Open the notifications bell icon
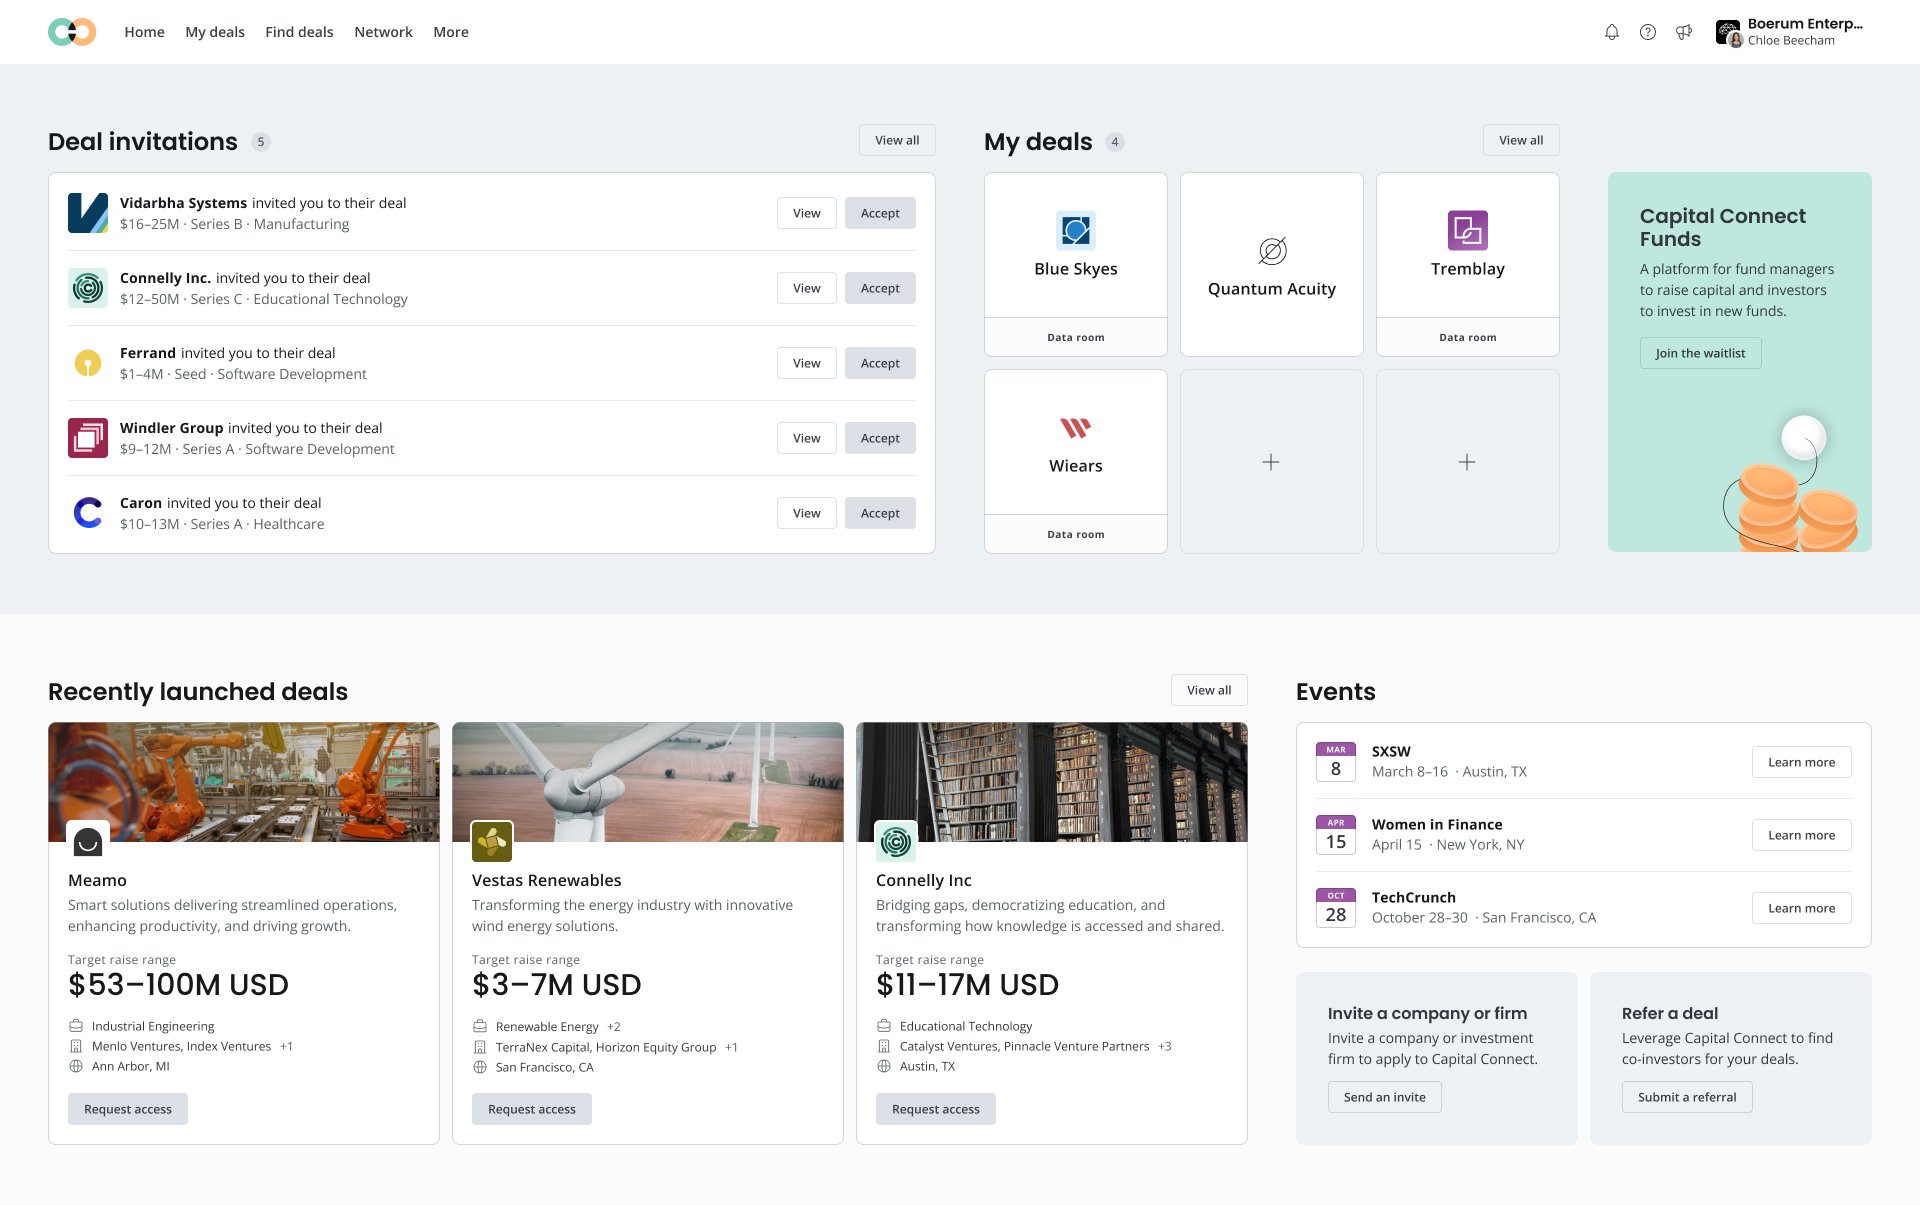The image size is (1920, 1205). [1611, 31]
